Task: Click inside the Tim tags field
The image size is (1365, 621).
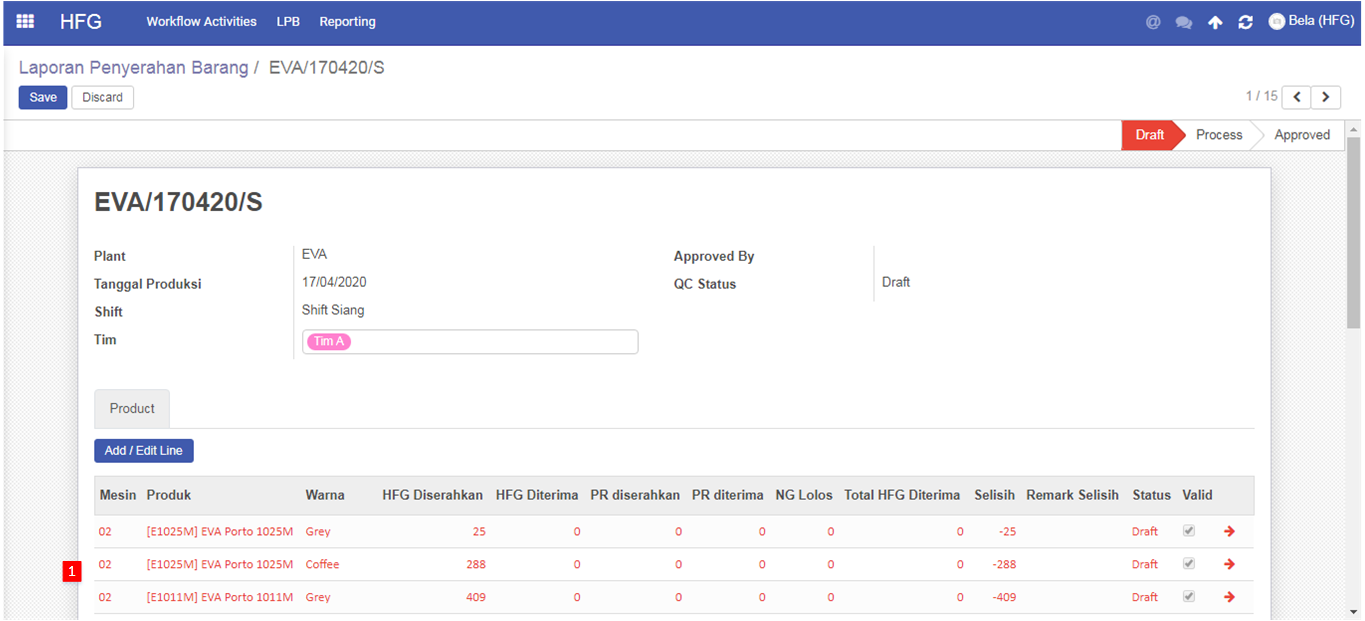Action: pyautogui.click(x=490, y=342)
